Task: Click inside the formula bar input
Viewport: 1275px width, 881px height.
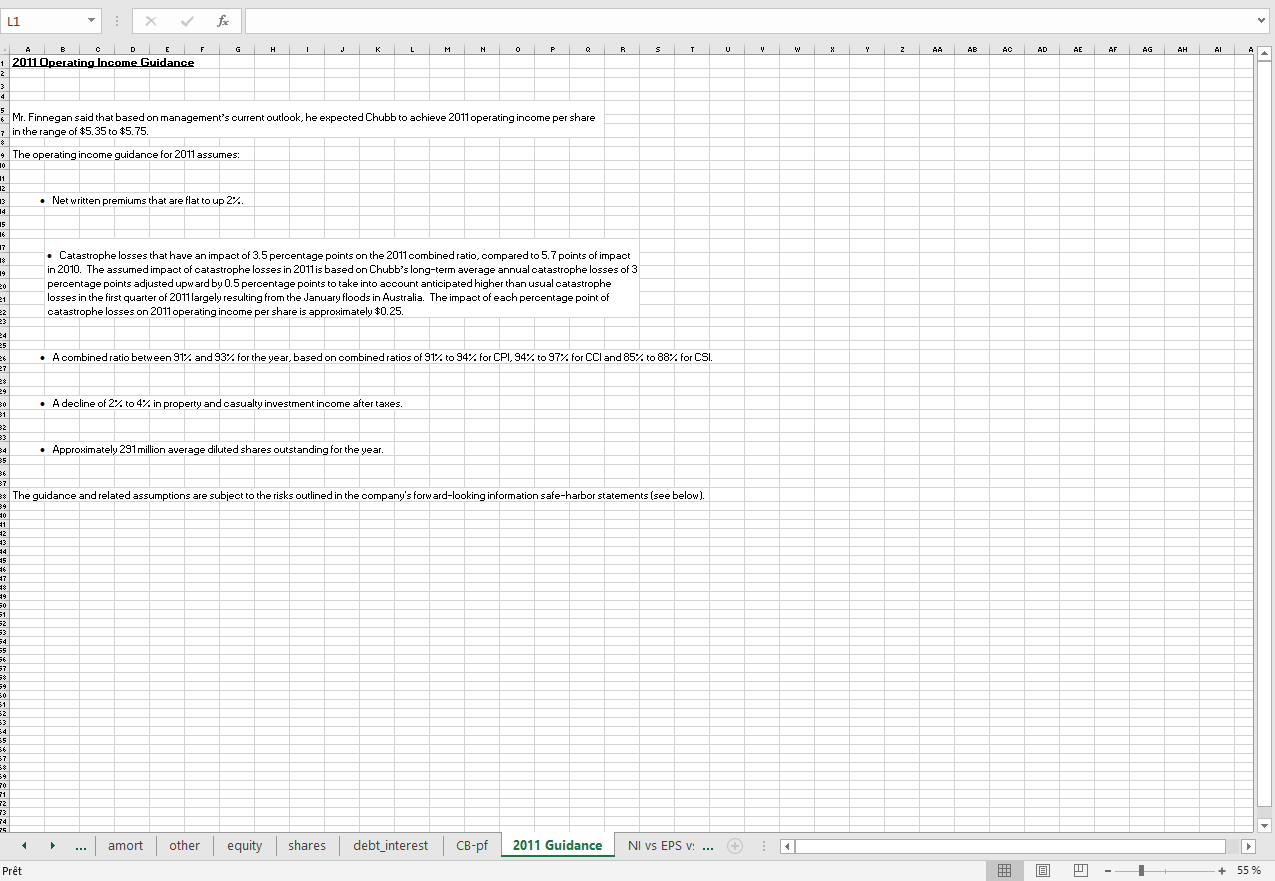Action: pyautogui.click(x=748, y=21)
